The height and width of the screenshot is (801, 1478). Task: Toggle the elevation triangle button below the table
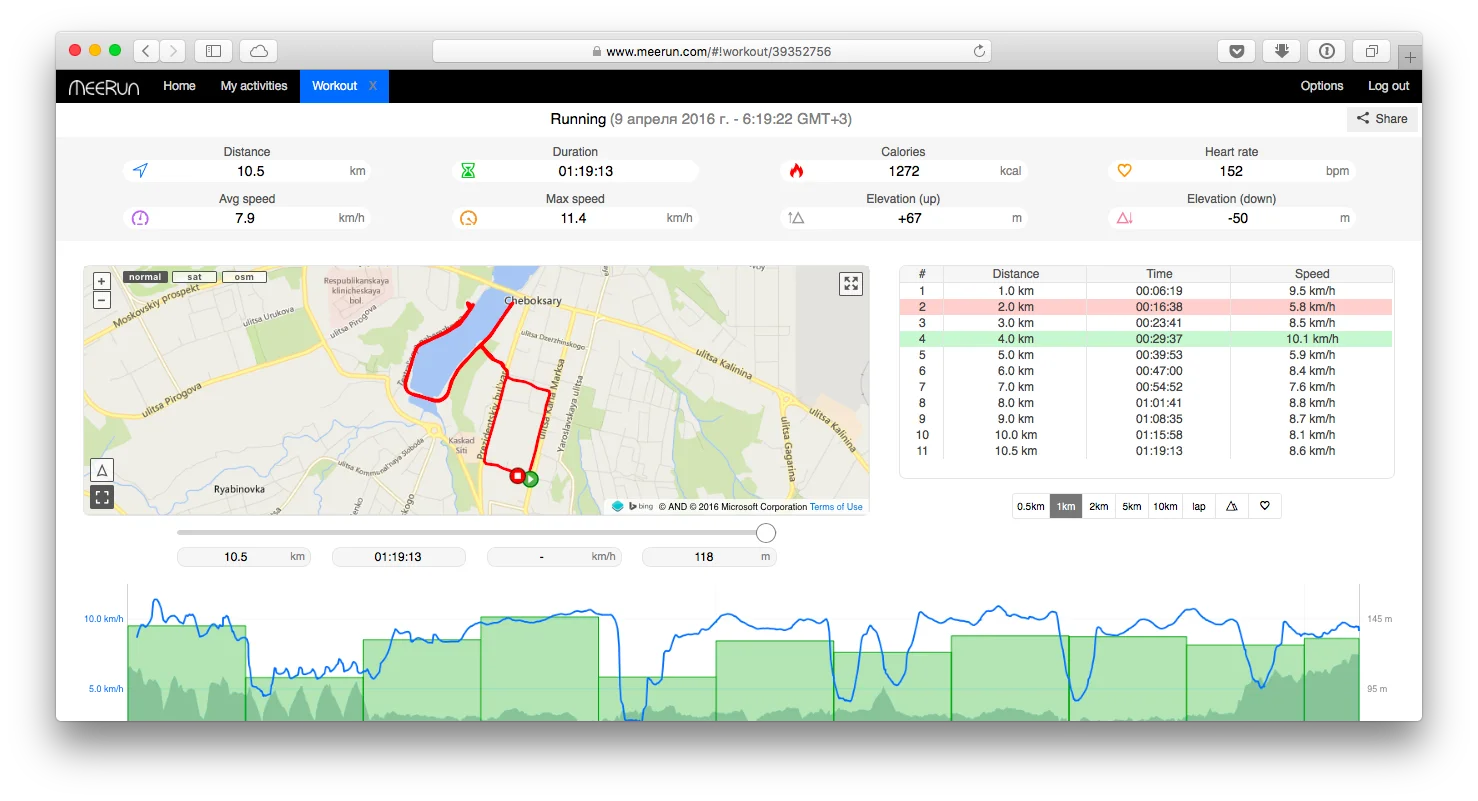[1231, 506]
